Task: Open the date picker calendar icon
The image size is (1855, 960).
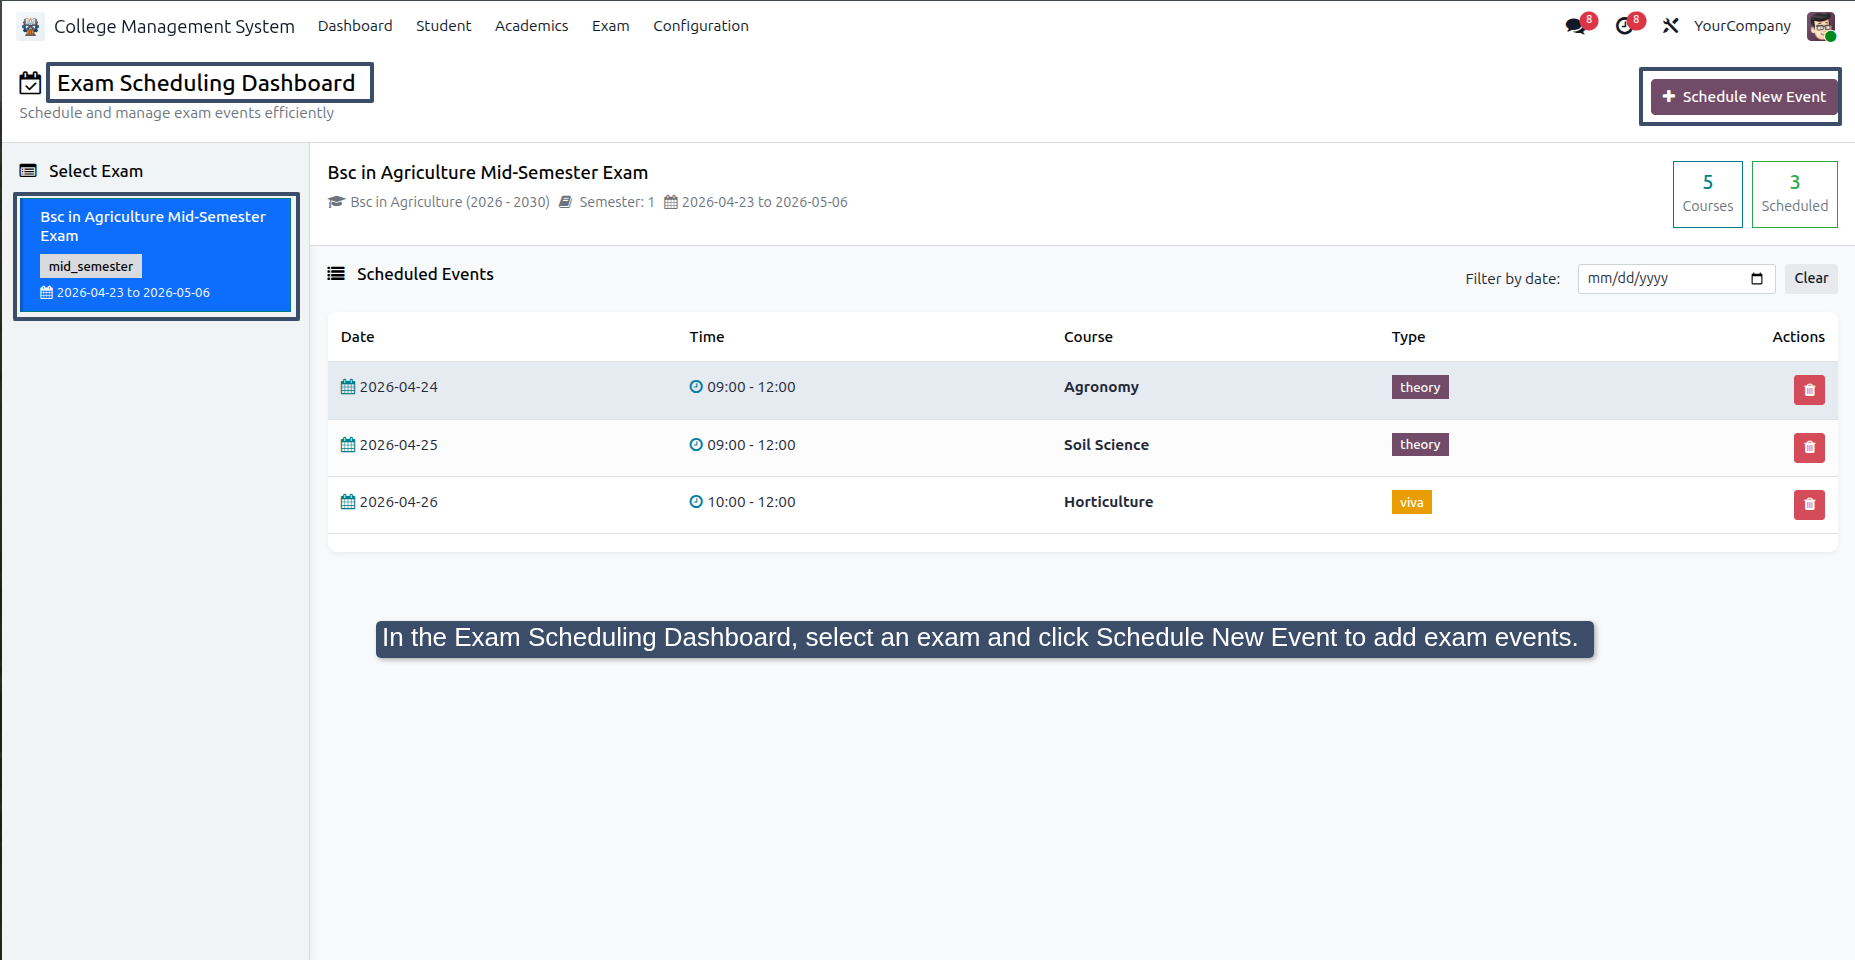Action: [x=1757, y=279]
